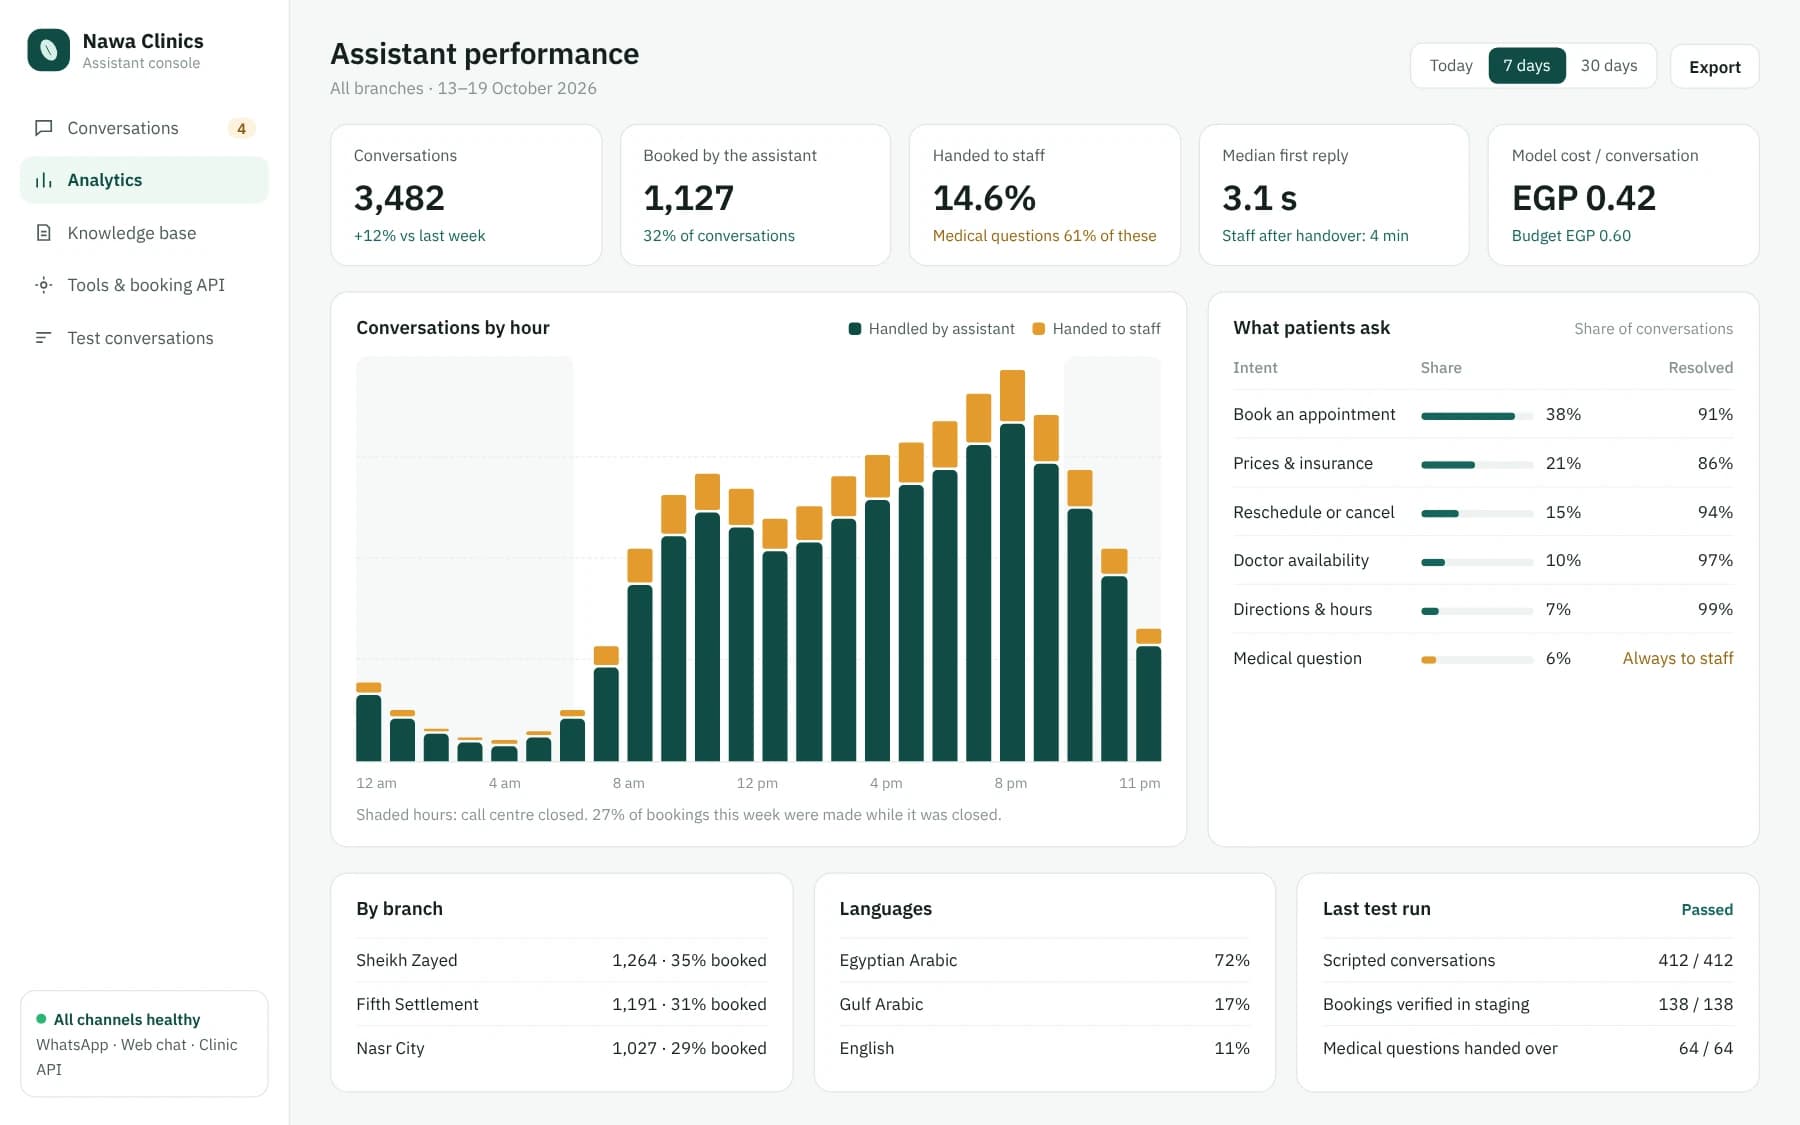Click the Gulf Arabic language row
The image size is (1800, 1125).
click(x=1044, y=1004)
